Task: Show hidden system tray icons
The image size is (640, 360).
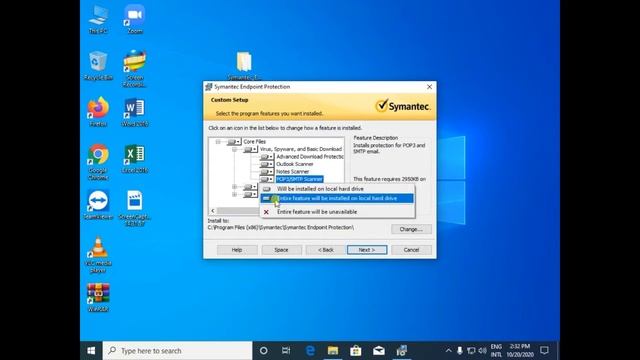Action: [448, 351]
